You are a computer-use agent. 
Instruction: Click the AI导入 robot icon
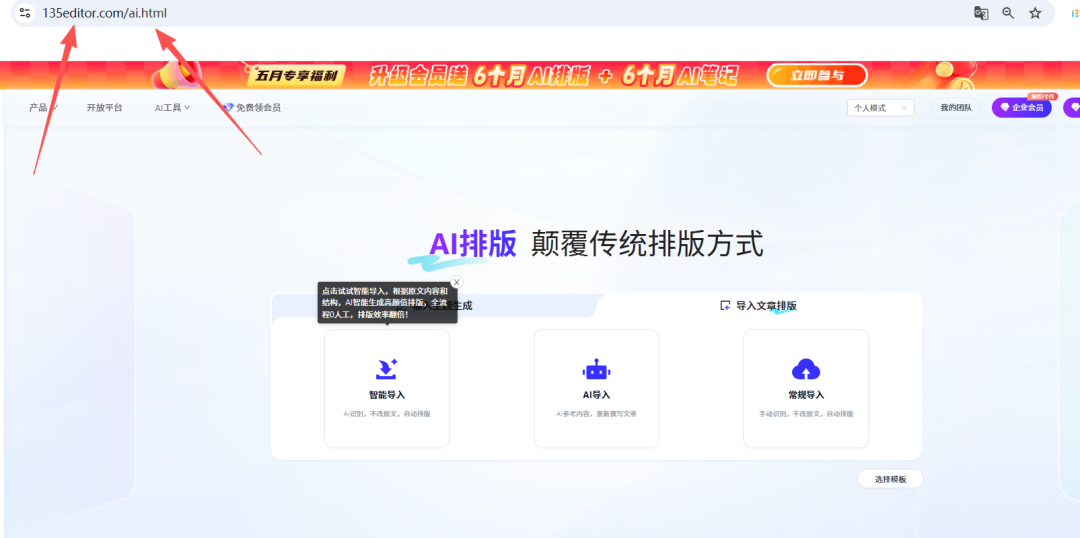point(596,370)
